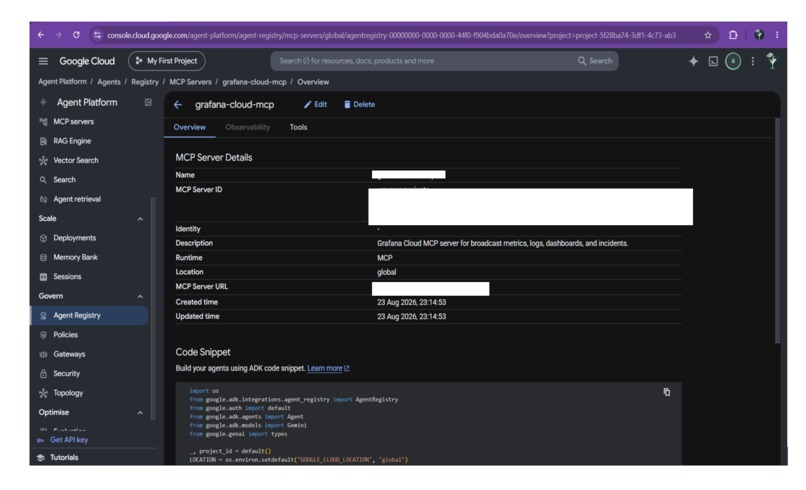Click the browser forward arrow
Image resolution: width=806 pixels, height=490 pixels.
coord(58,35)
